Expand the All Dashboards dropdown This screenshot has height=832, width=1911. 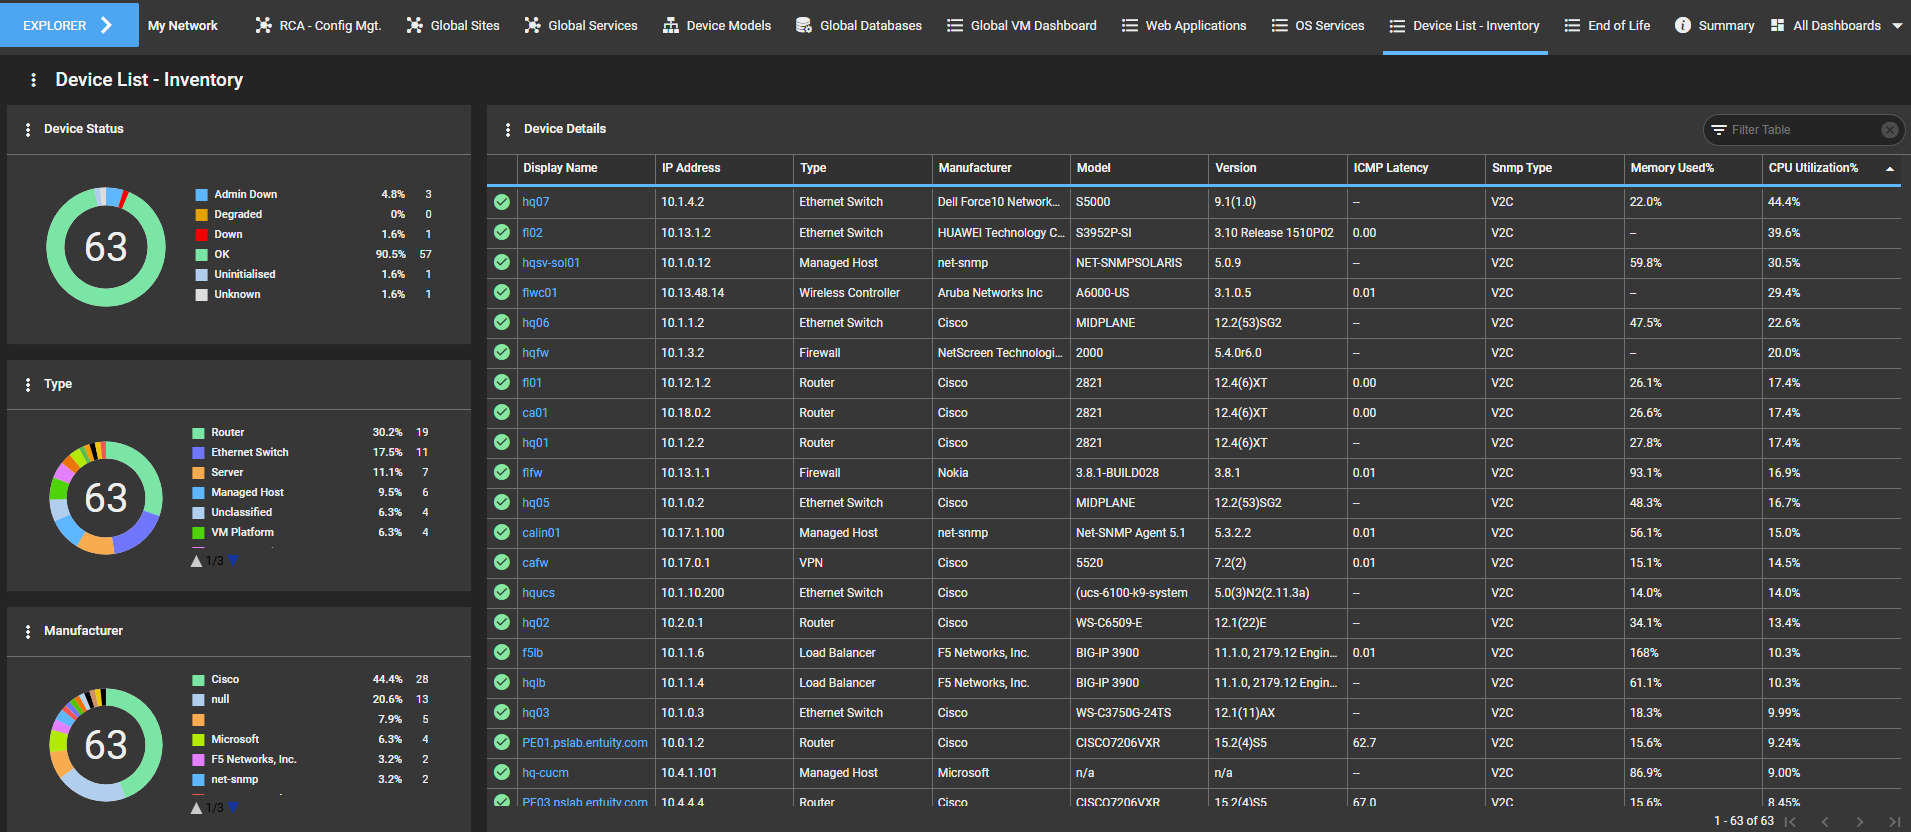click(1897, 26)
